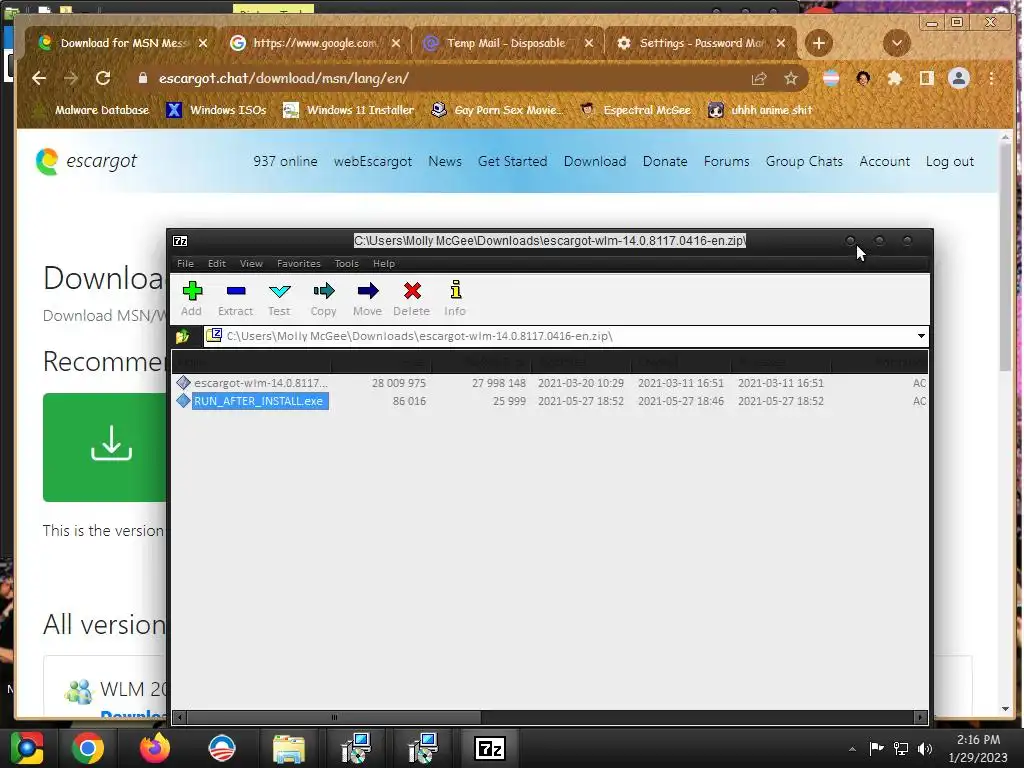This screenshot has width=1024, height=768.
Task: Bookmark this page with the star icon
Action: pos(791,78)
